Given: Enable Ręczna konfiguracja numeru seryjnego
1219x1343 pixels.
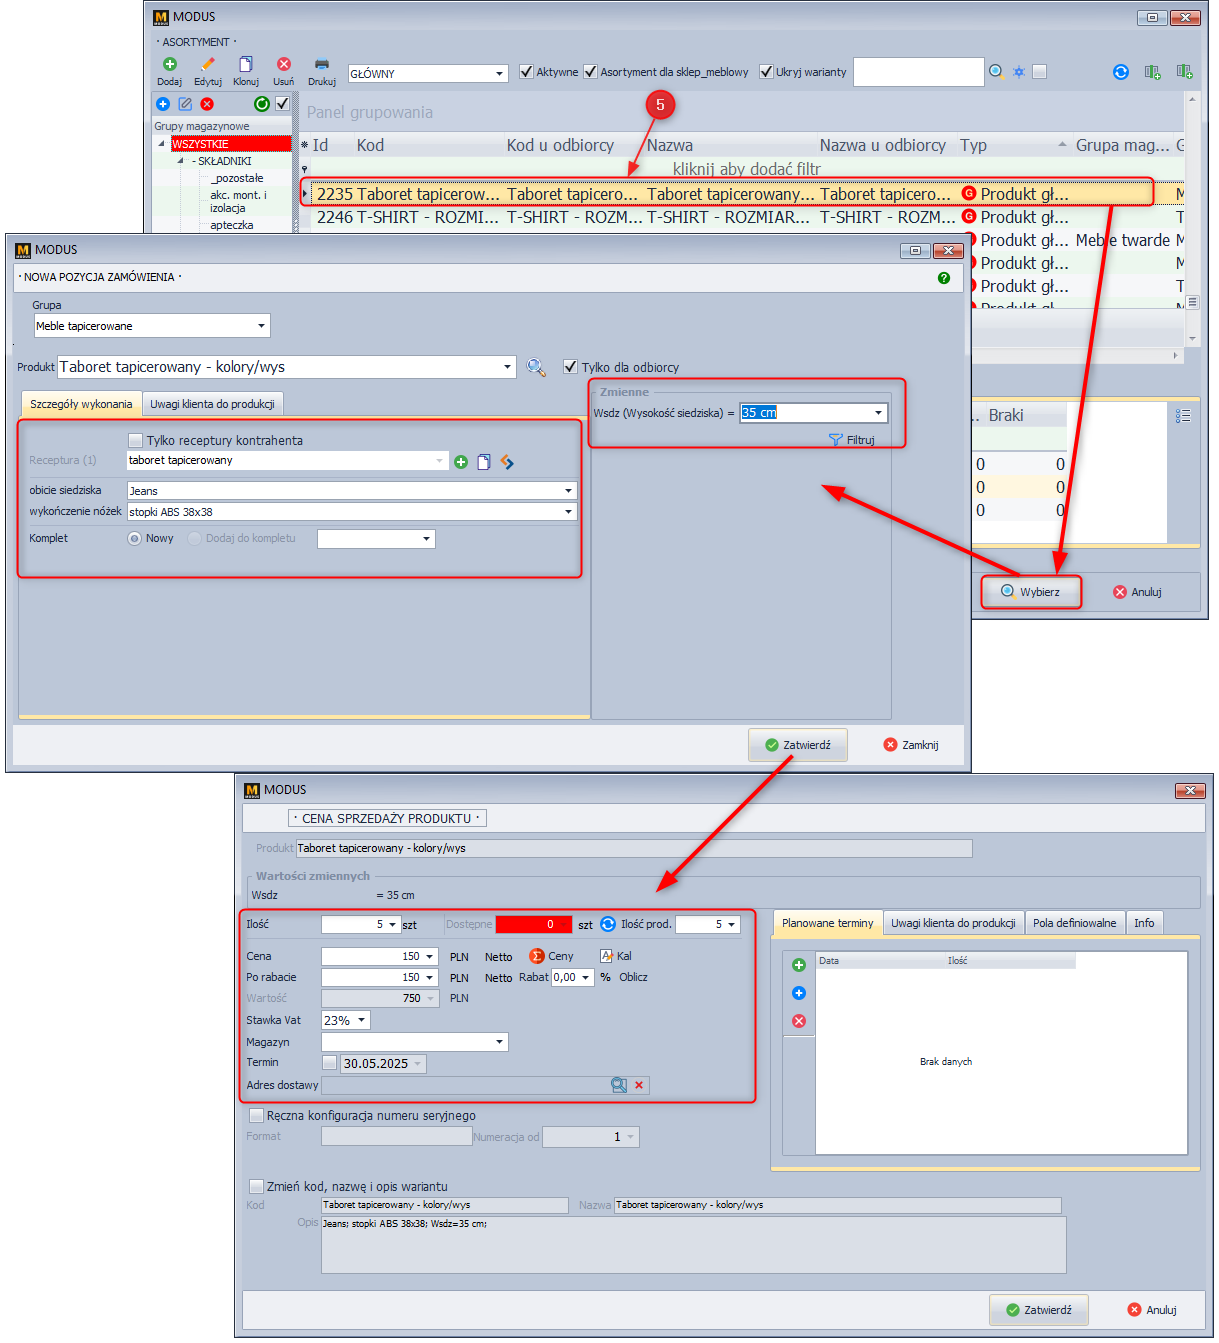Looking at the screenshot, I should [x=256, y=1115].
